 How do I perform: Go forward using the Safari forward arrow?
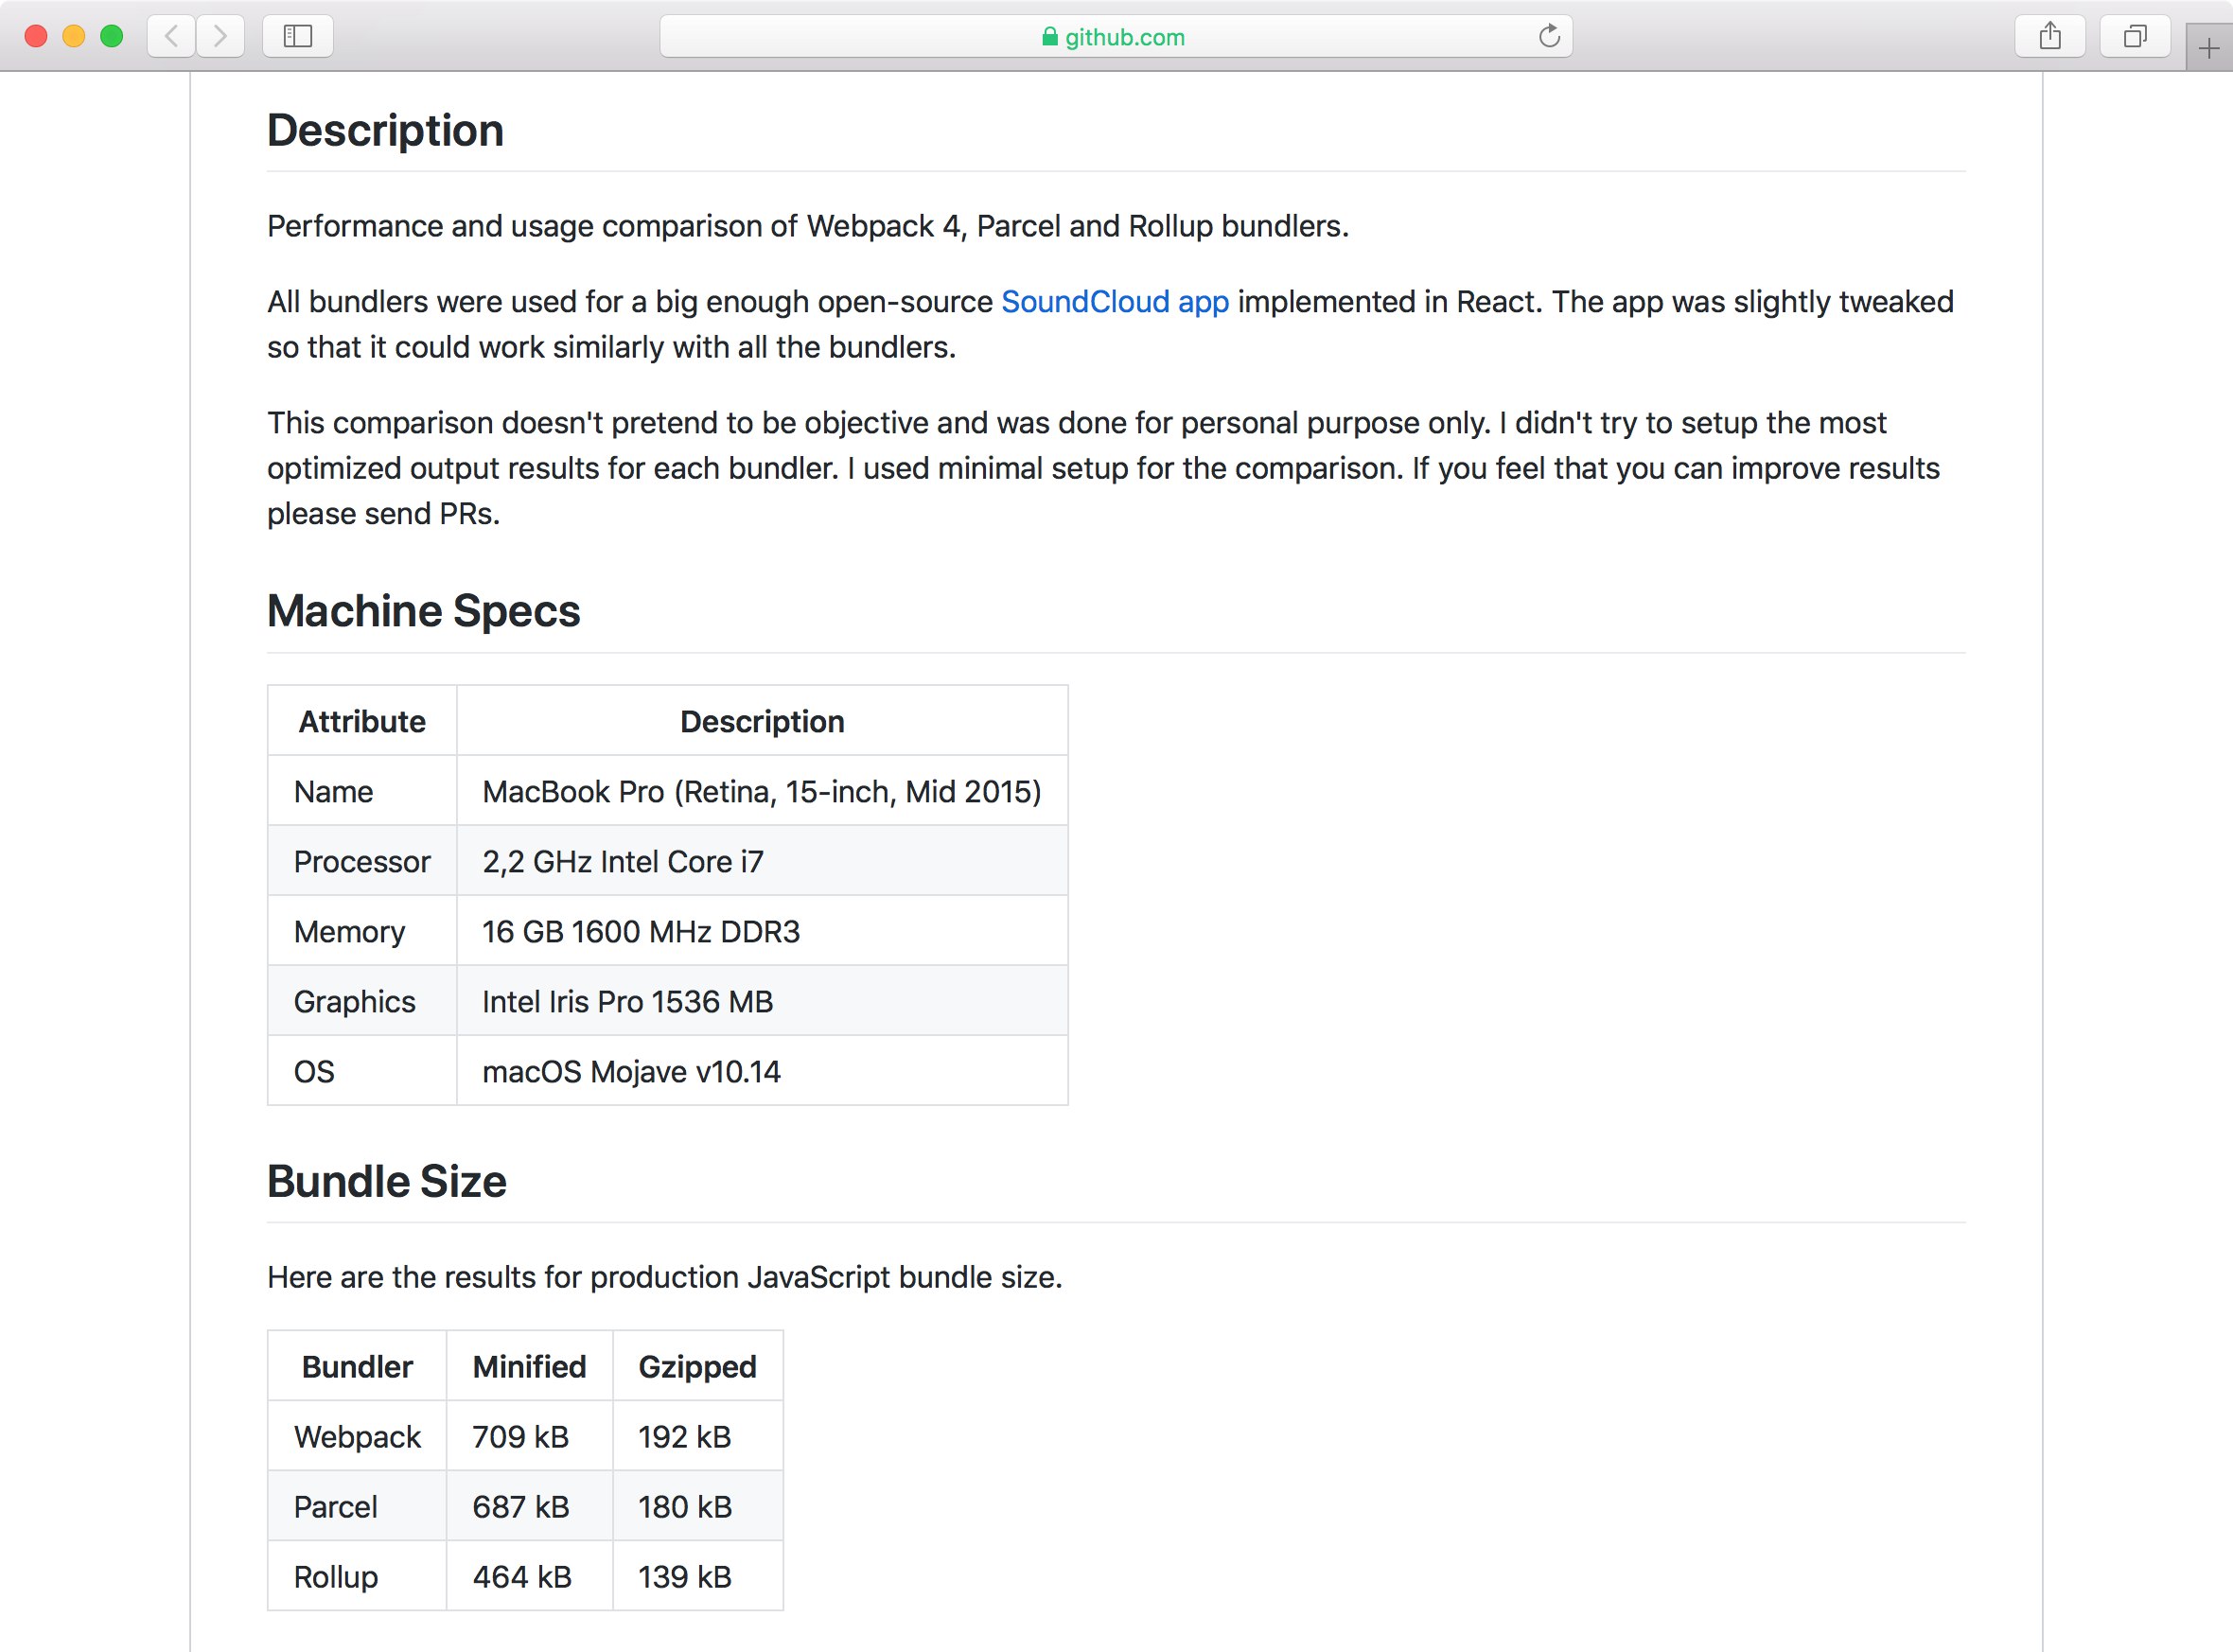(x=221, y=37)
